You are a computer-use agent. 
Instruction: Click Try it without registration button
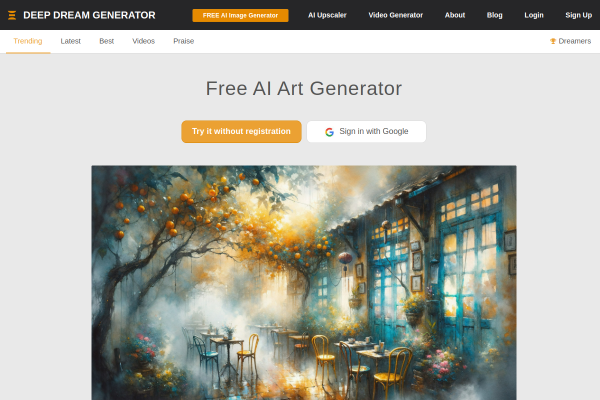[241, 131]
